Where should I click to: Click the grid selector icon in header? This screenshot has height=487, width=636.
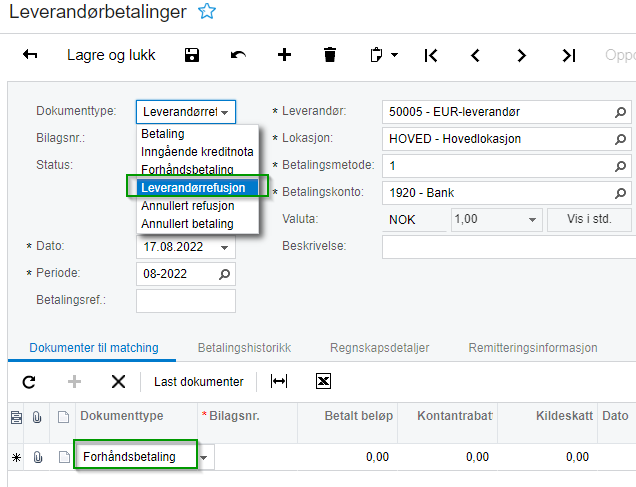pos(16,417)
